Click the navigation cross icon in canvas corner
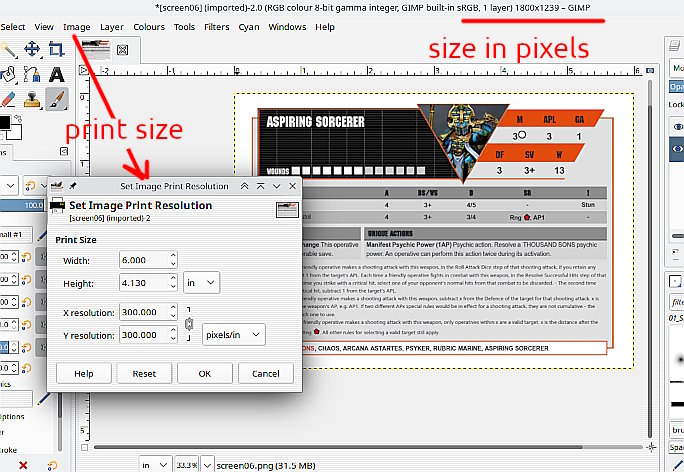 pos(651,447)
